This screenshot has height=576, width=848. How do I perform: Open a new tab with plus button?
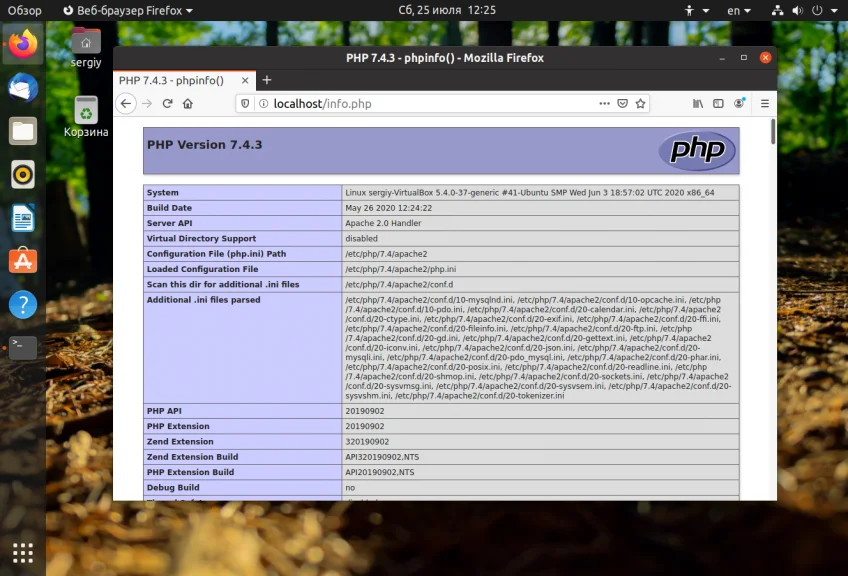coord(267,80)
